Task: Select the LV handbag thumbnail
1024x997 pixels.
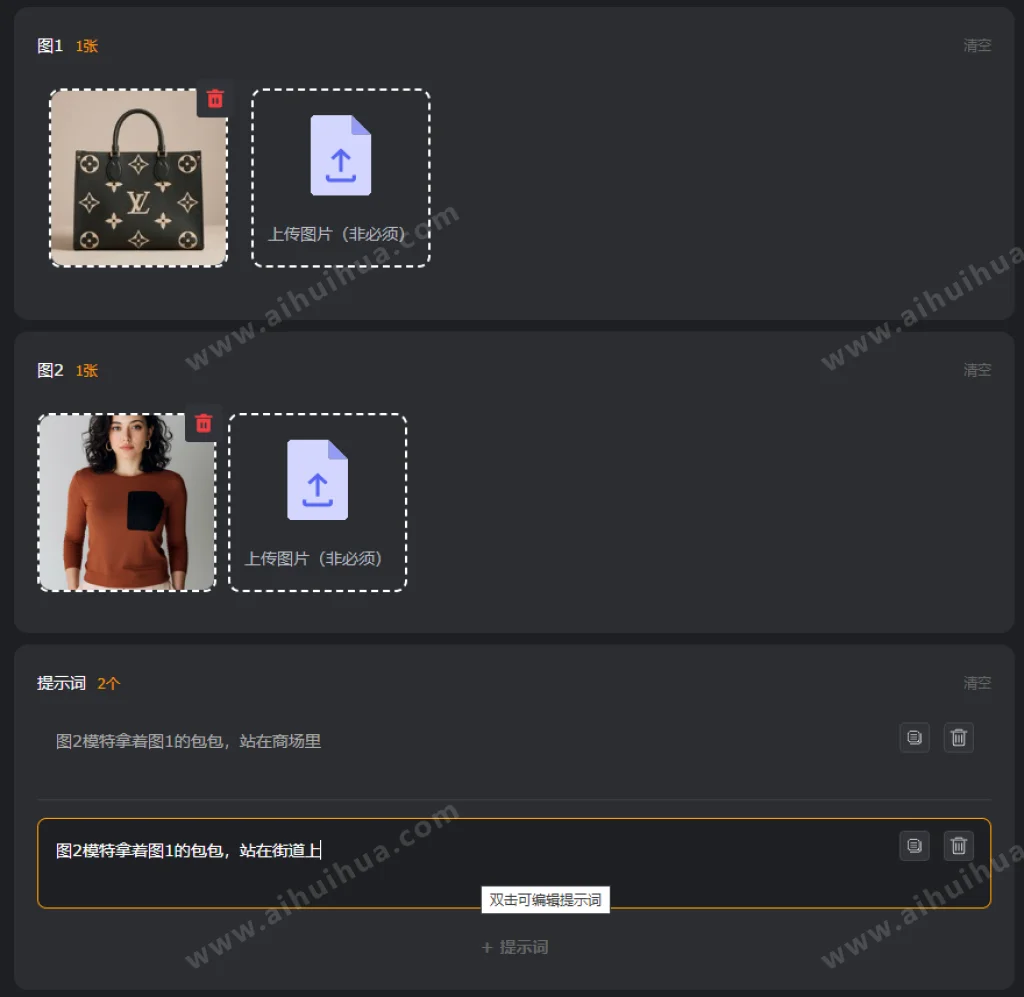Action: coord(138,178)
